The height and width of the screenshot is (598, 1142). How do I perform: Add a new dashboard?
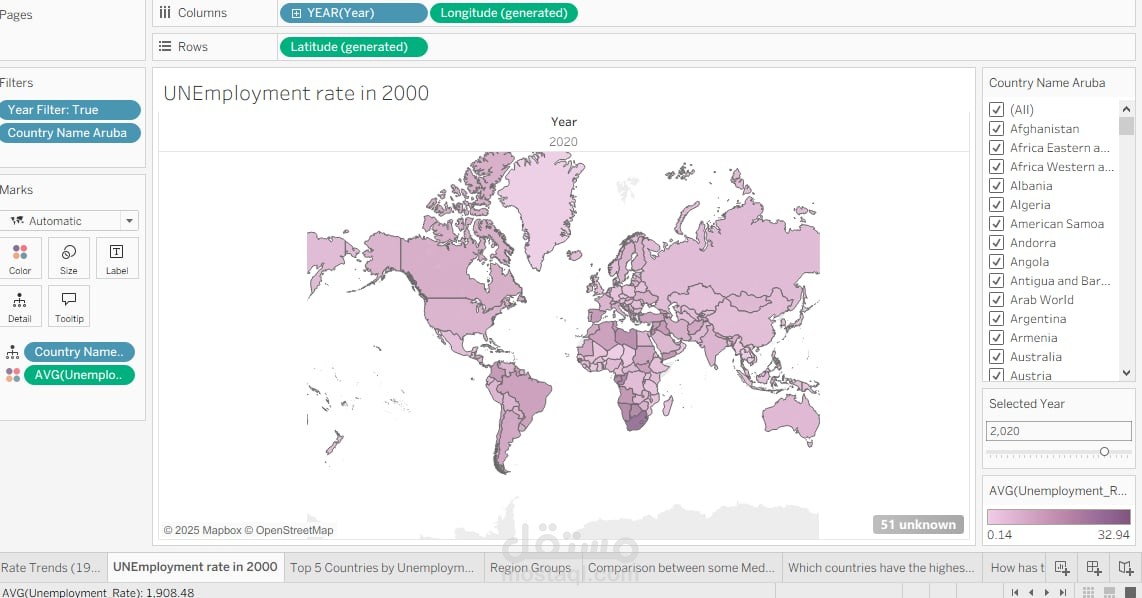pos(1094,567)
